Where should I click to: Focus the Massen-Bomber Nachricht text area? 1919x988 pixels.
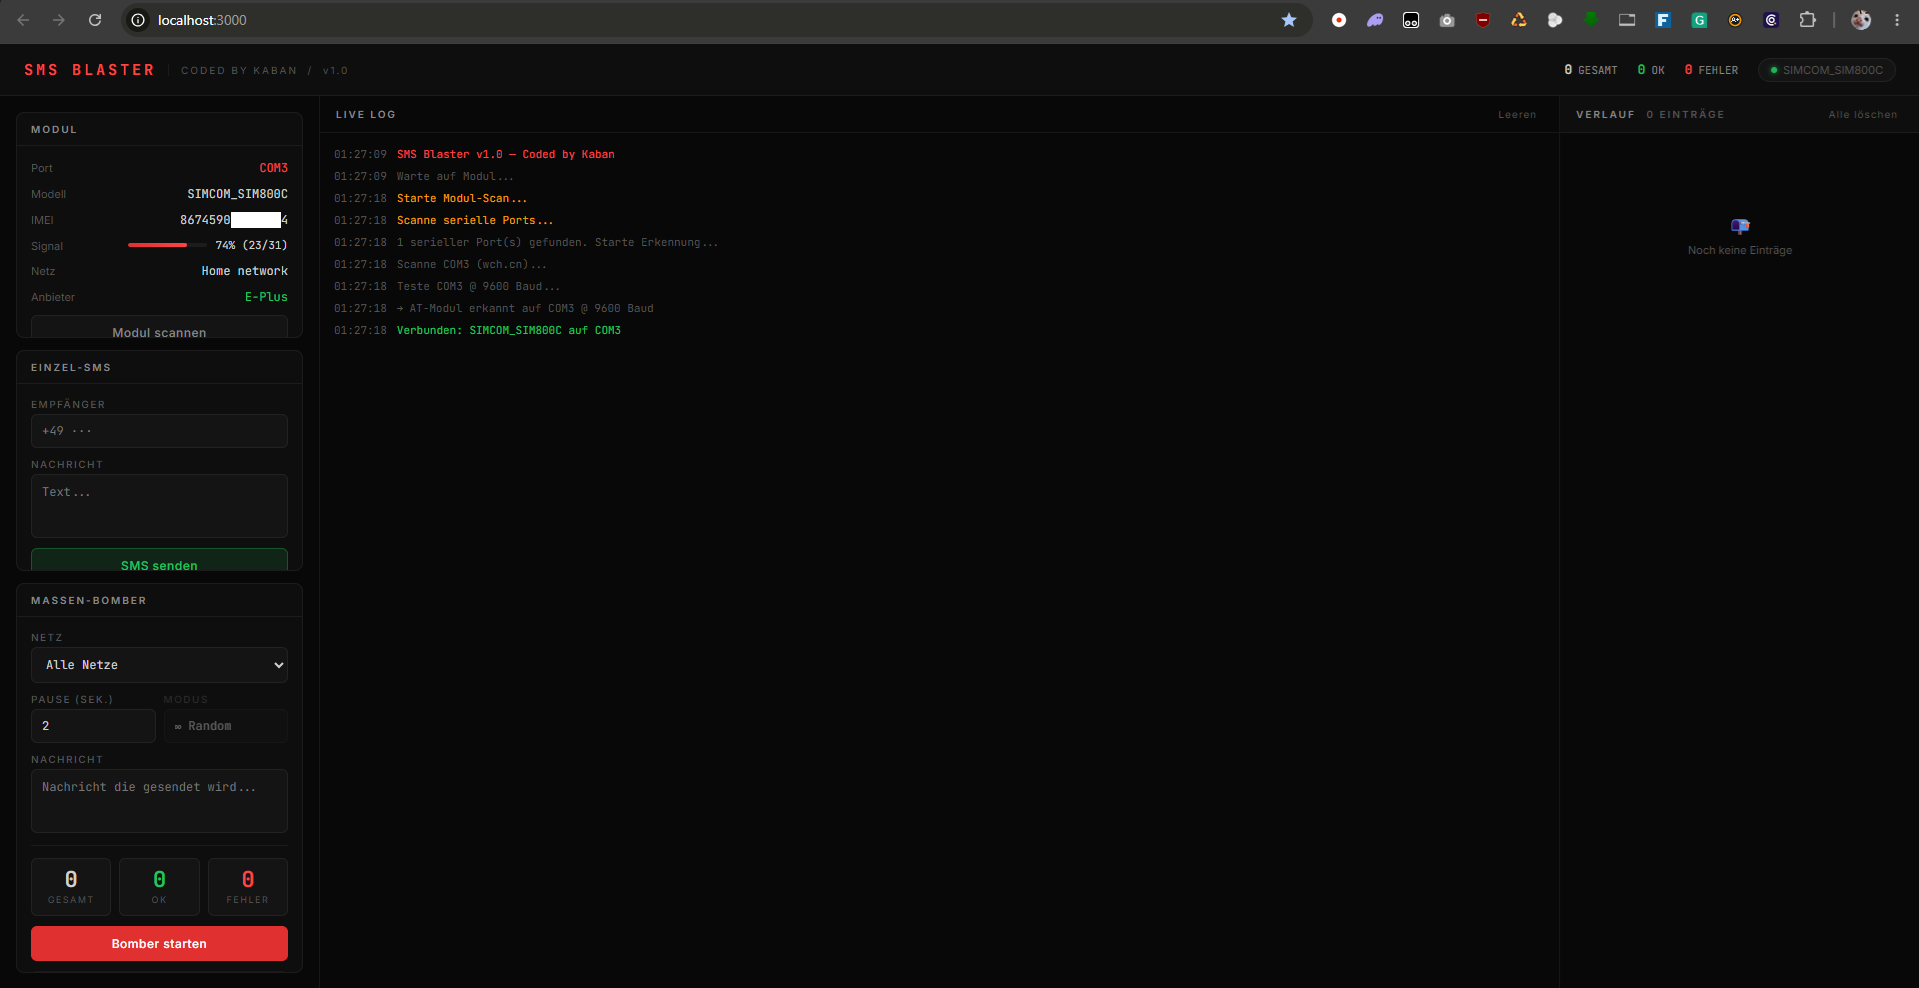coord(159,801)
